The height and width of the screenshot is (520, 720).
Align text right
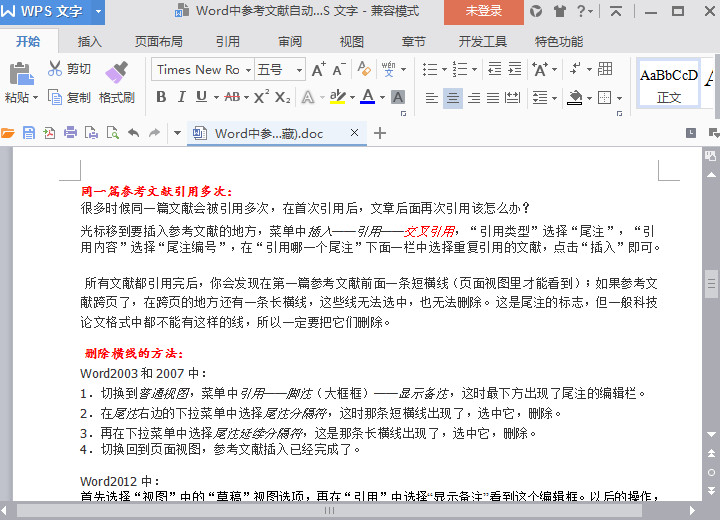[x=474, y=97]
